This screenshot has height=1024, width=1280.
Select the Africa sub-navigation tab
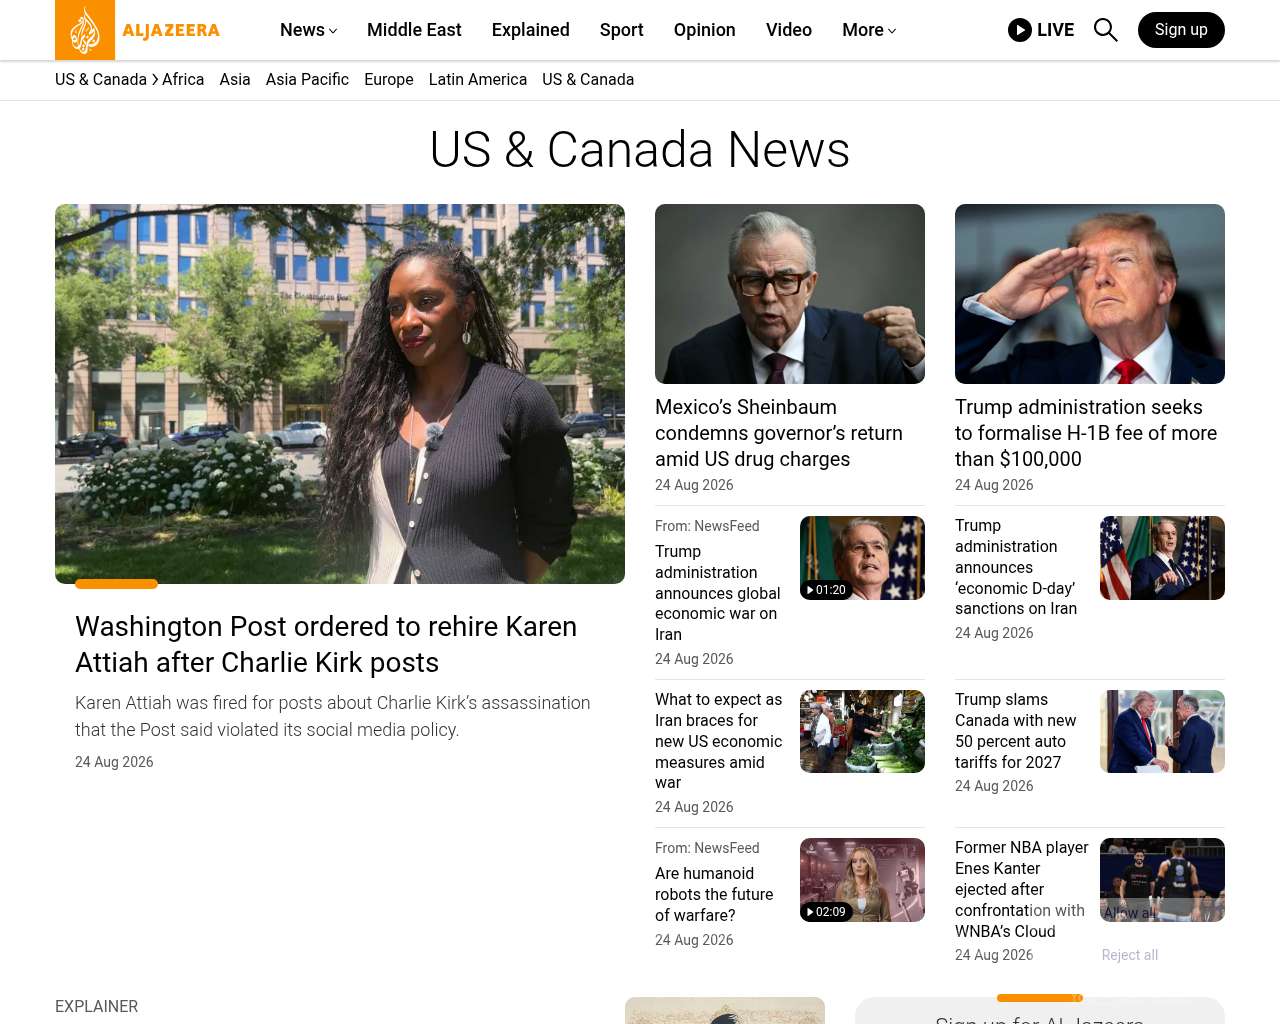183,80
